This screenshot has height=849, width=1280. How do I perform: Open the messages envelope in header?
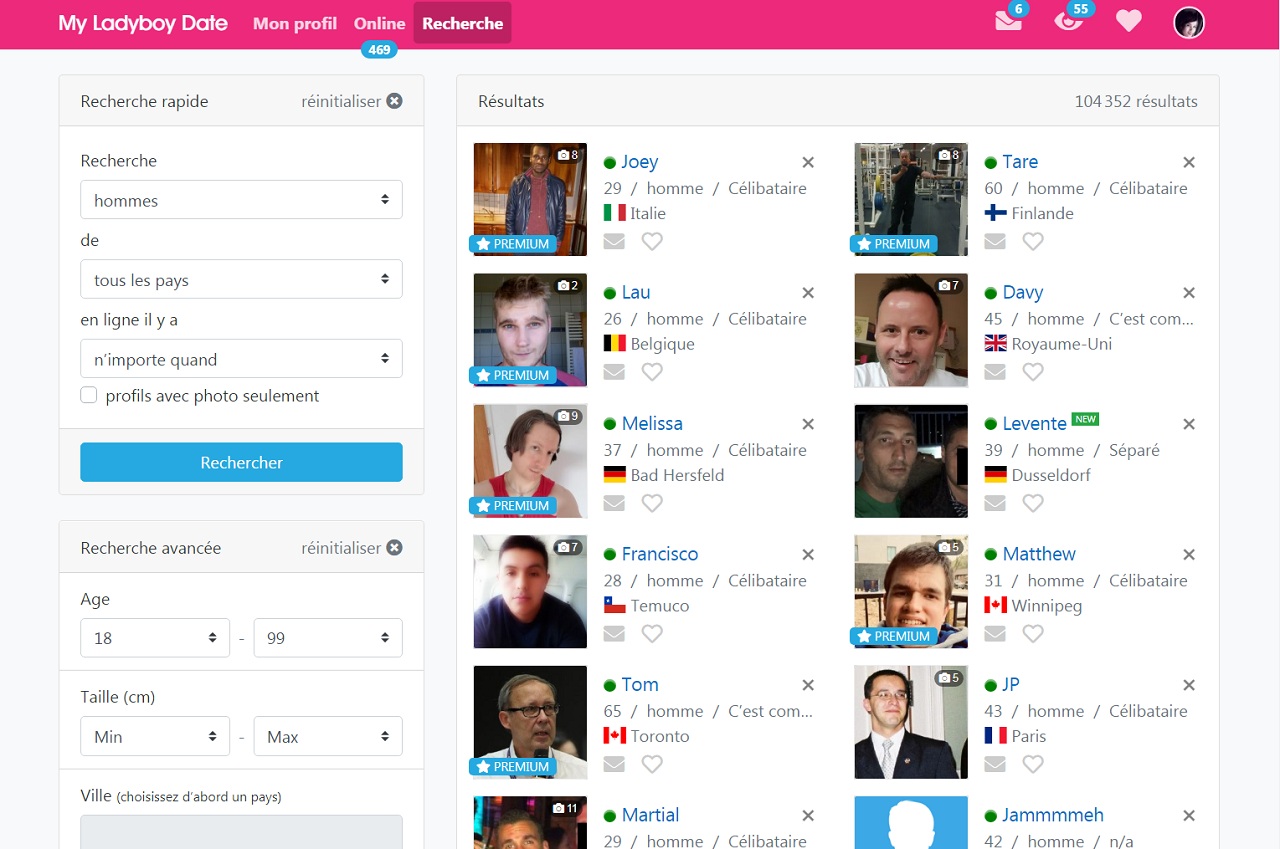click(x=1008, y=22)
